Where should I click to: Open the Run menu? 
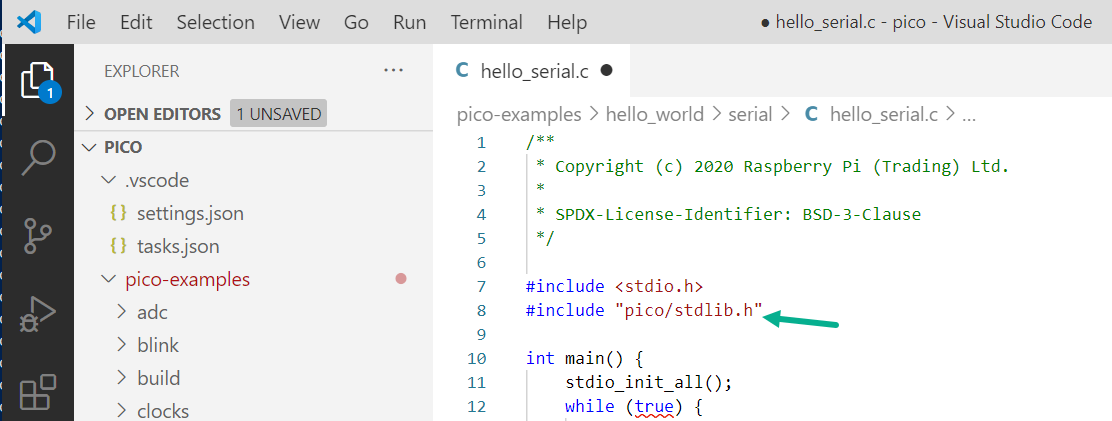(x=409, y=23)
